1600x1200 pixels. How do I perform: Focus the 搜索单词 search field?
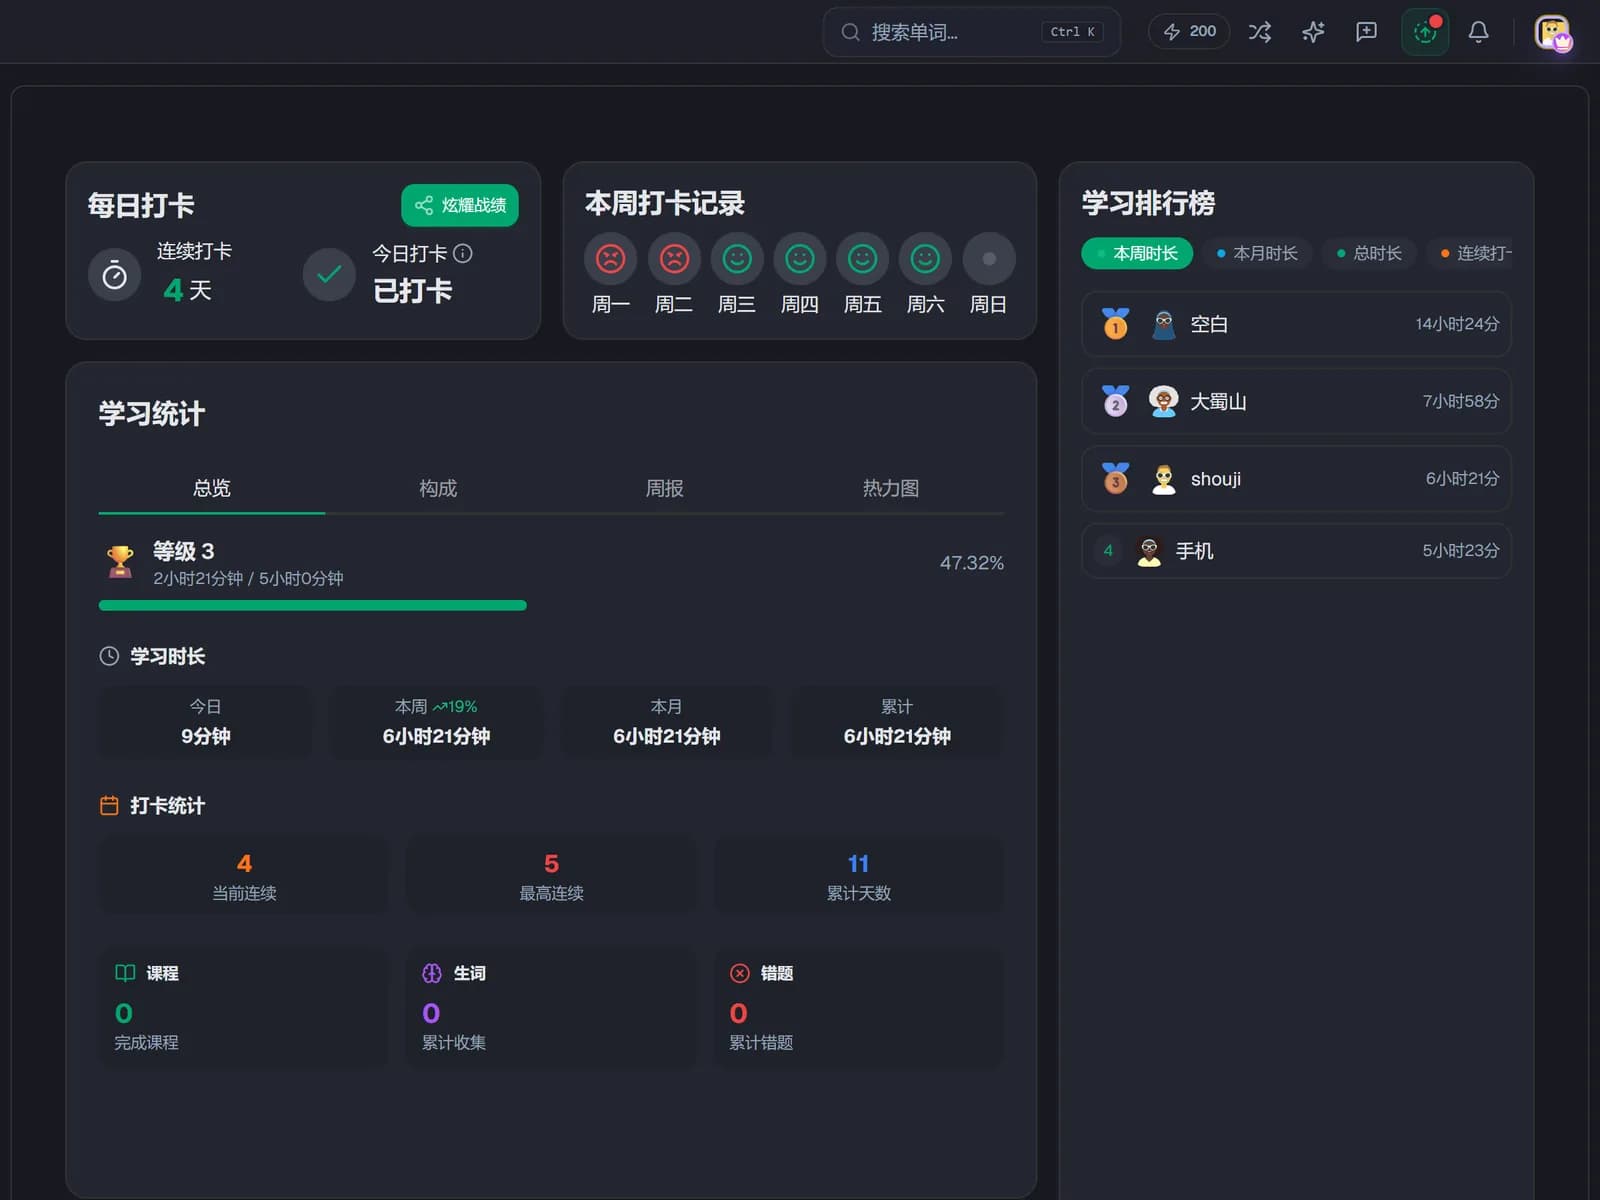pyautogui.click(x=971, y=32)
